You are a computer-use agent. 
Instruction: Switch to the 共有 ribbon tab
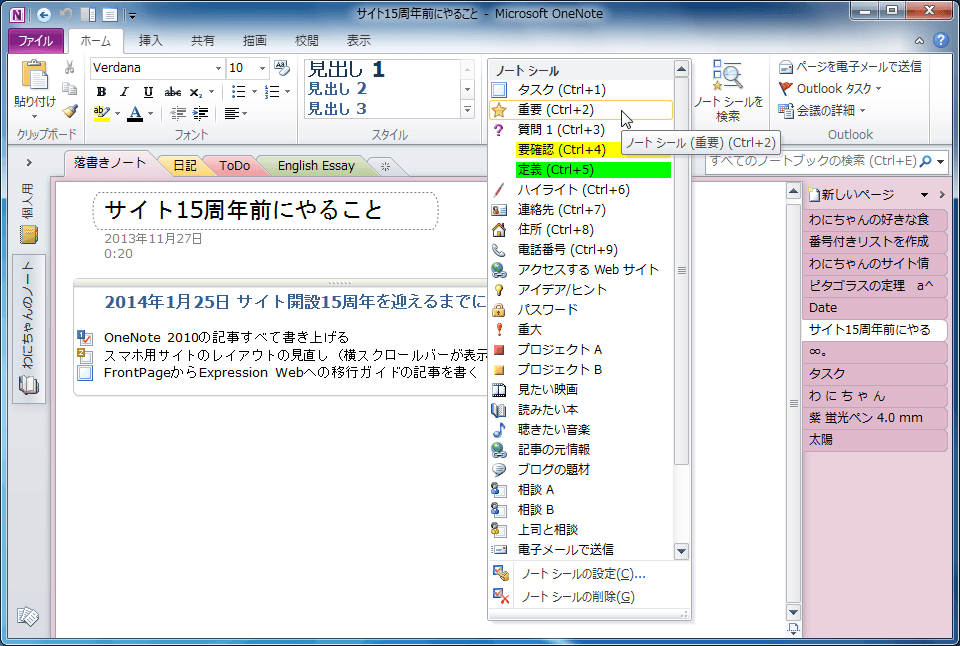coord(203,40)
